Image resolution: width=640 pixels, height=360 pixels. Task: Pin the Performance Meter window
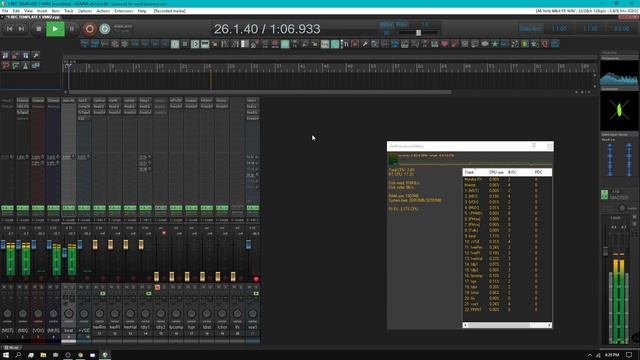click(533, 146)
